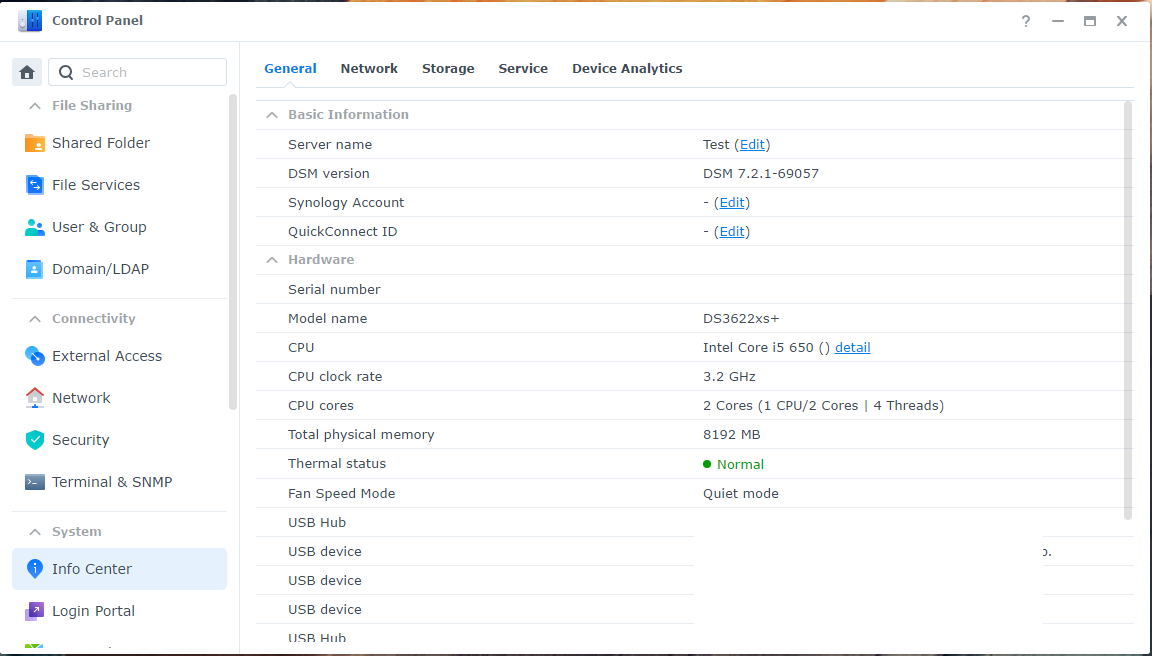Edit the Synology Account
The width and height of the screenshot is (1152, 656).
[732, 203]
